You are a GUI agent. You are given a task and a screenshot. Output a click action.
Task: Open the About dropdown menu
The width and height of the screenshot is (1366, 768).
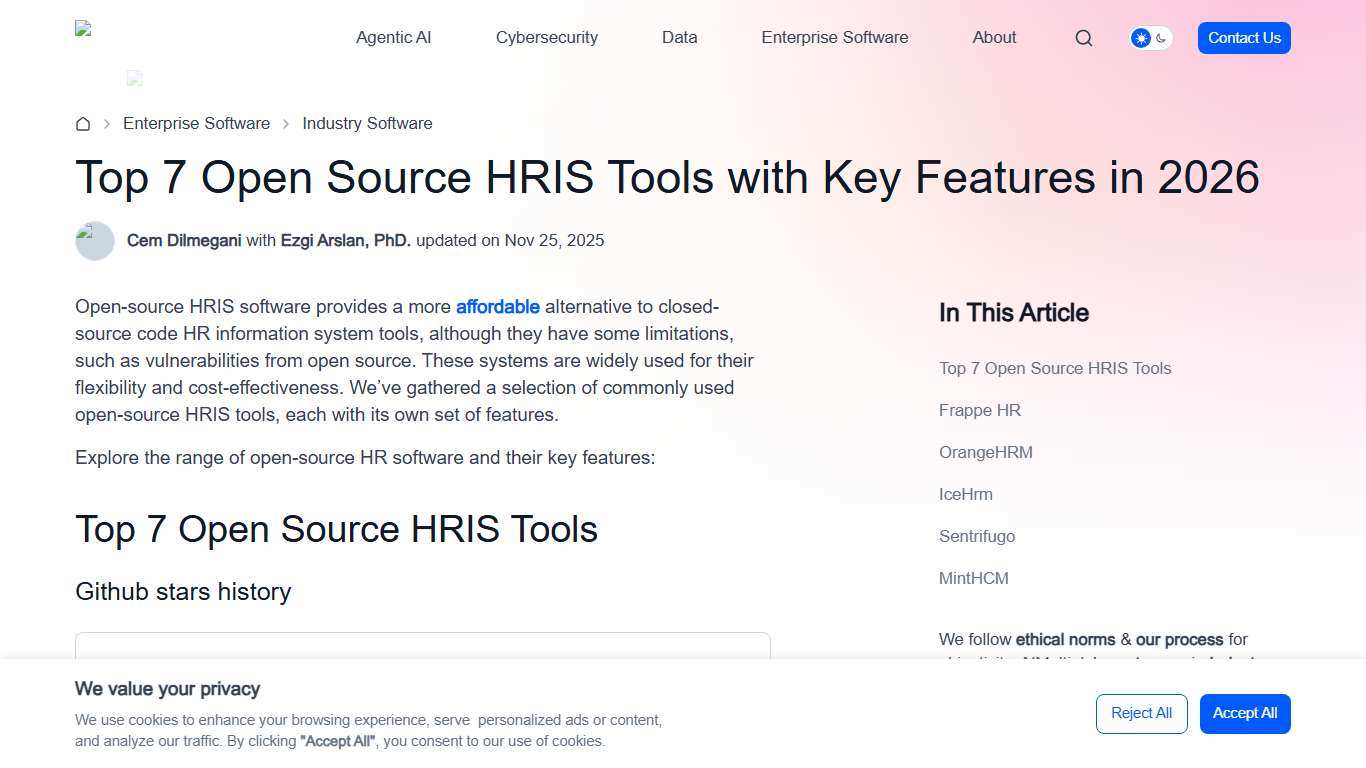(x=993, y=37)
